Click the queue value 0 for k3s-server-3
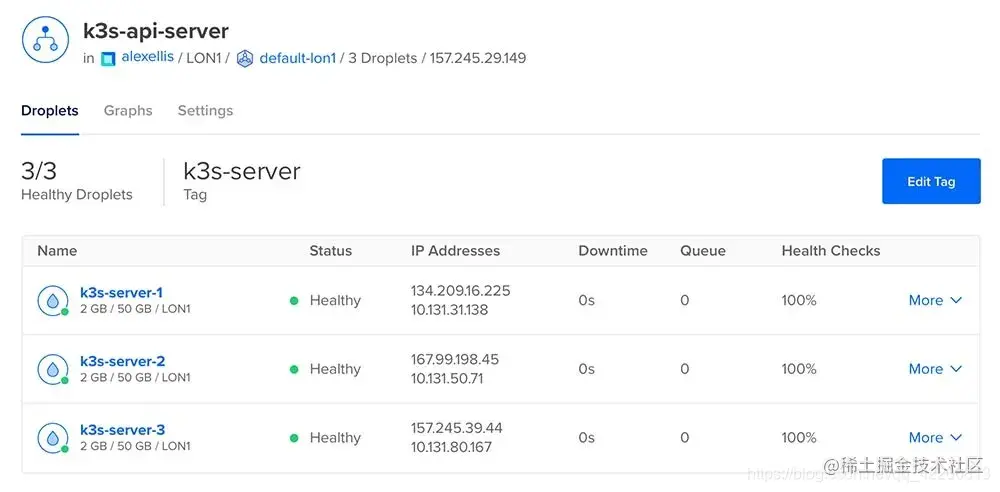Image resolution: width=1000 pixels, height=492 pixels. (x=684, y=438)
